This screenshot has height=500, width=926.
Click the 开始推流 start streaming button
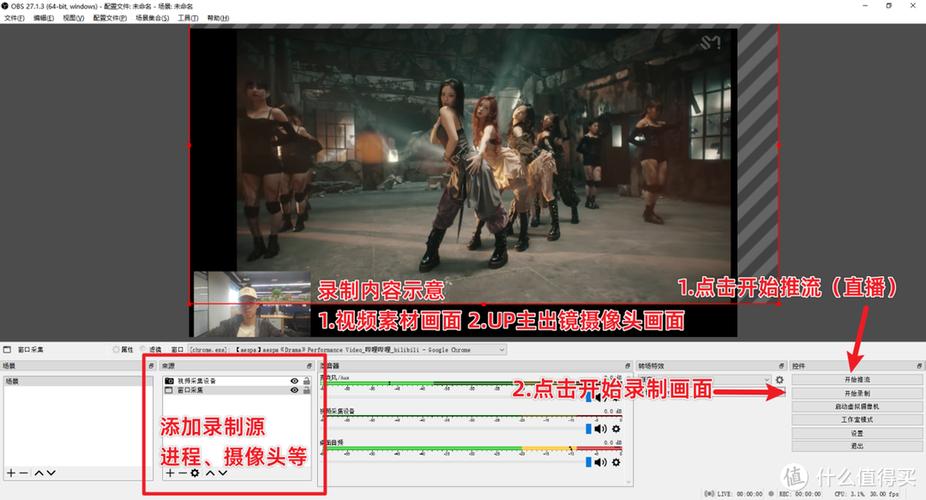(856, 380)
